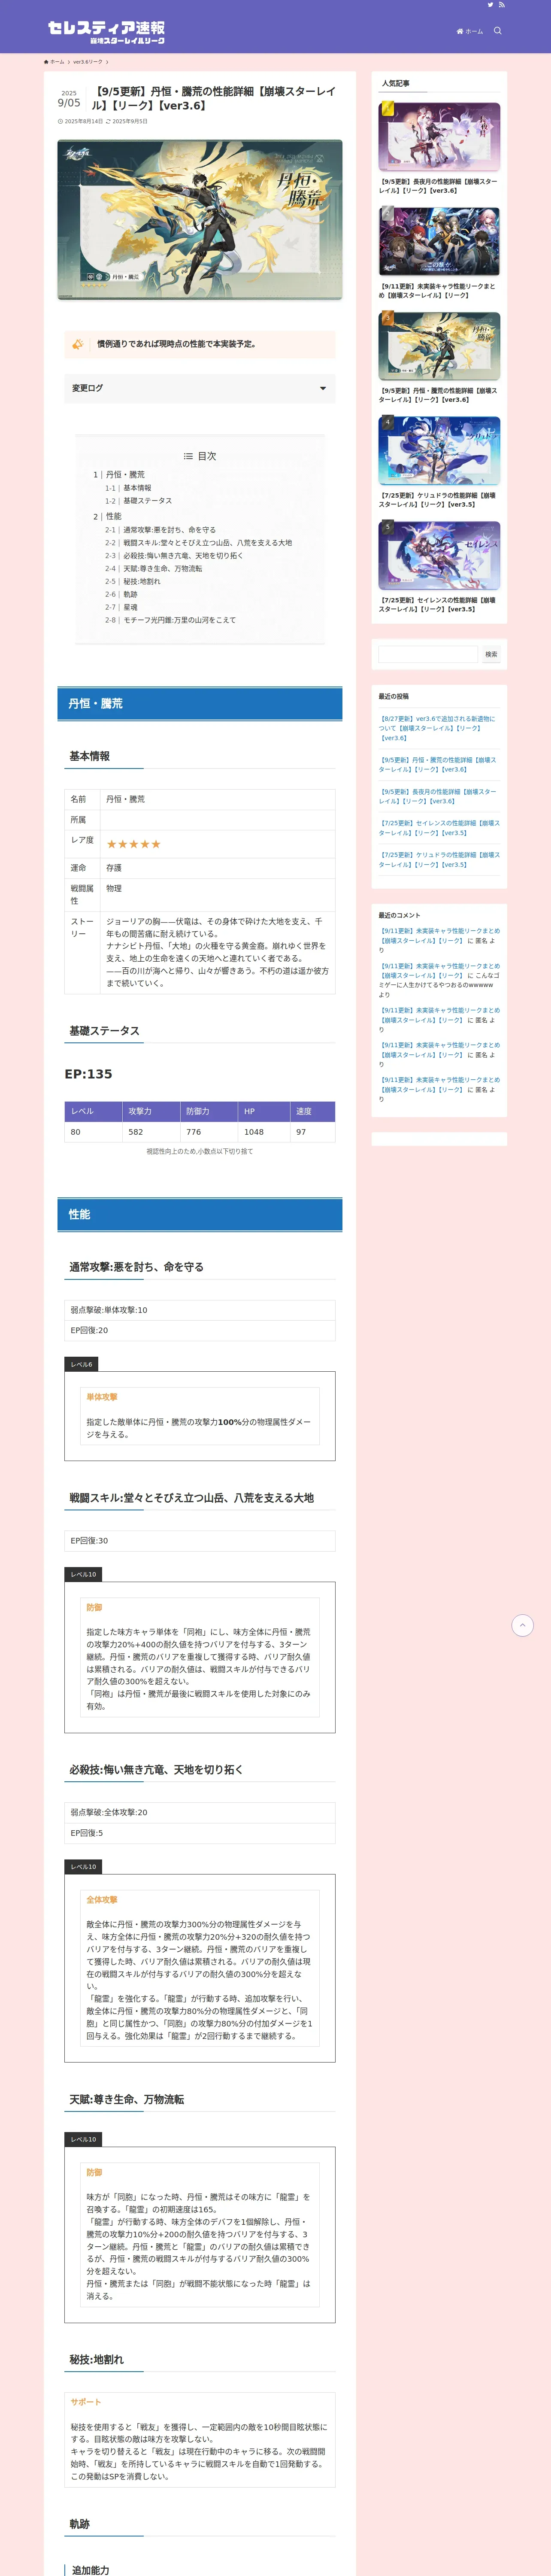Click the レベル6 label tab

(x=81, y=1364)
